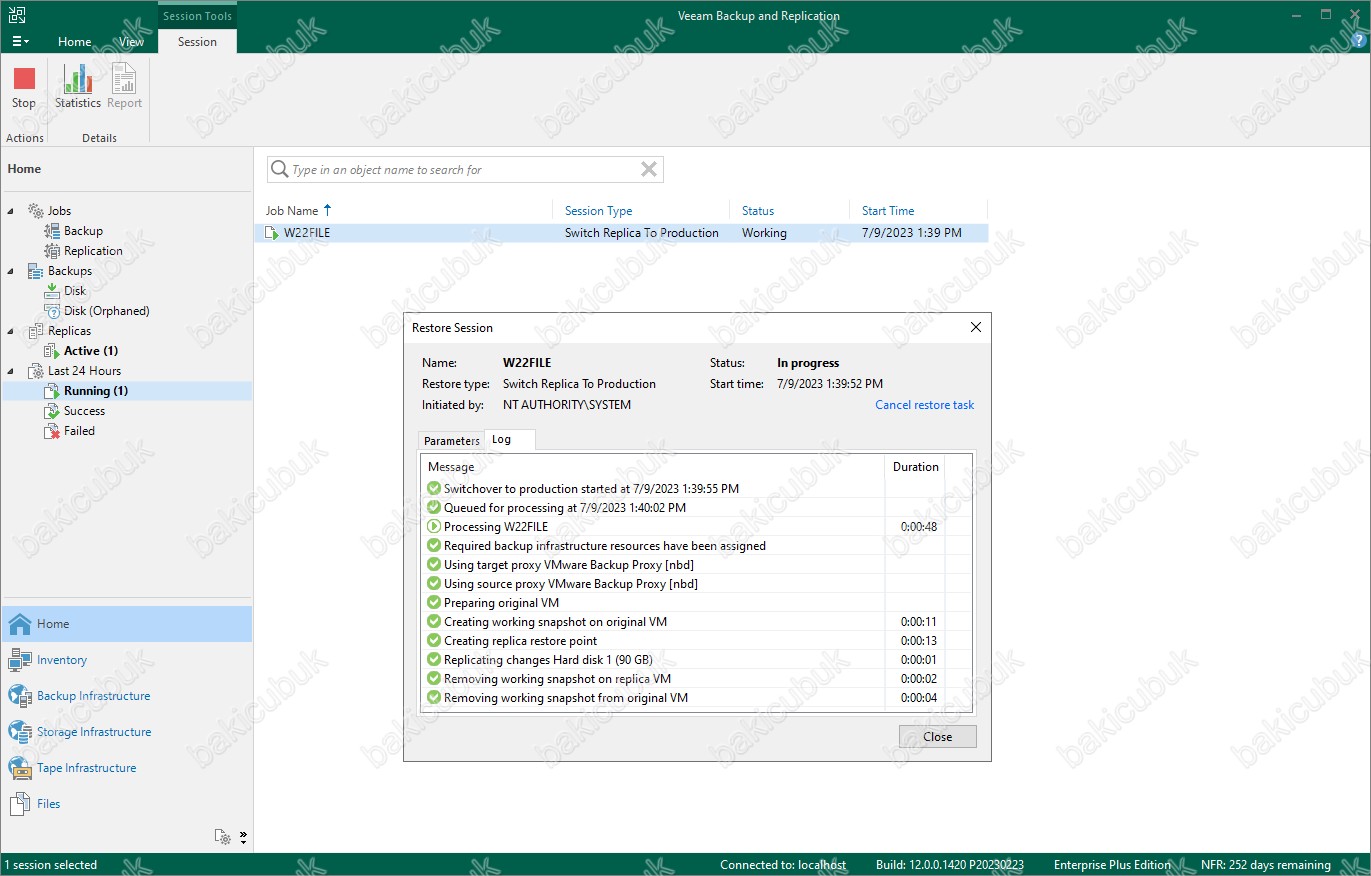Focus the object name search field

[463, 170]
